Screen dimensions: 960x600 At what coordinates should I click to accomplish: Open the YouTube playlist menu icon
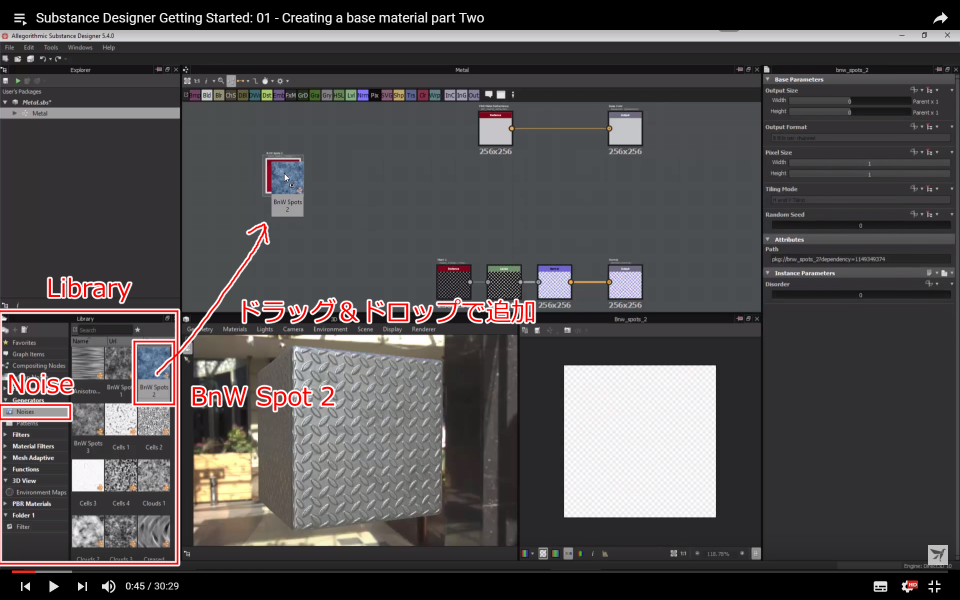click(x=20, y=18)
